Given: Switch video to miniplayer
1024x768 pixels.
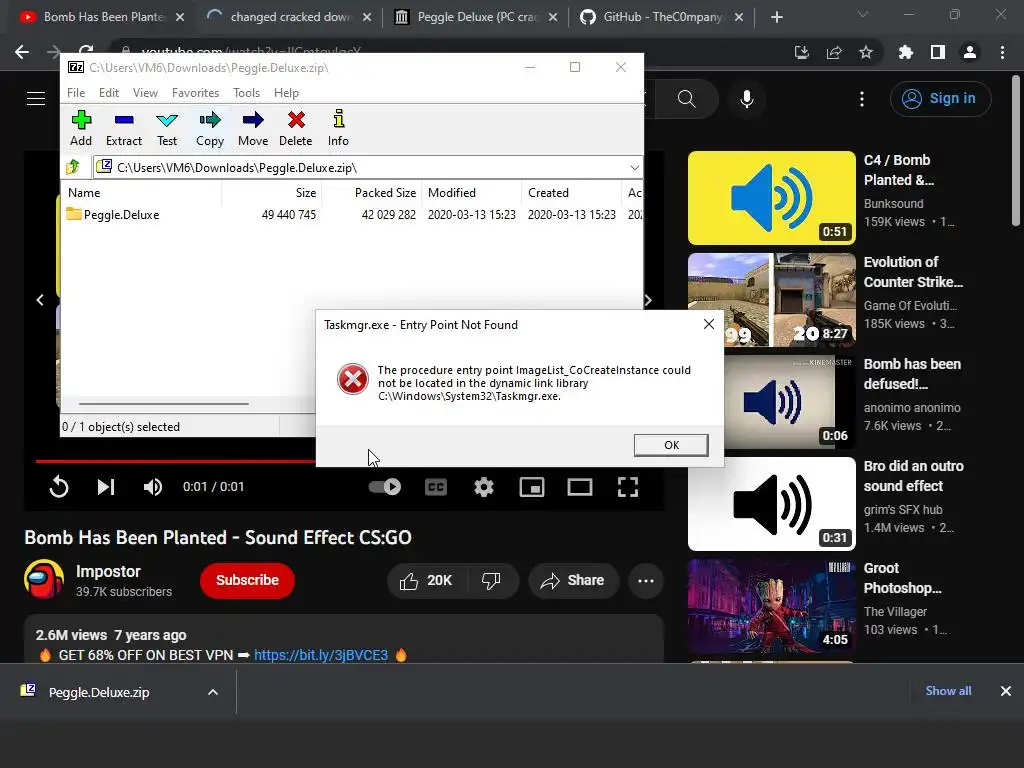Looking at the screenshot, I should click(x=532, y=487).
